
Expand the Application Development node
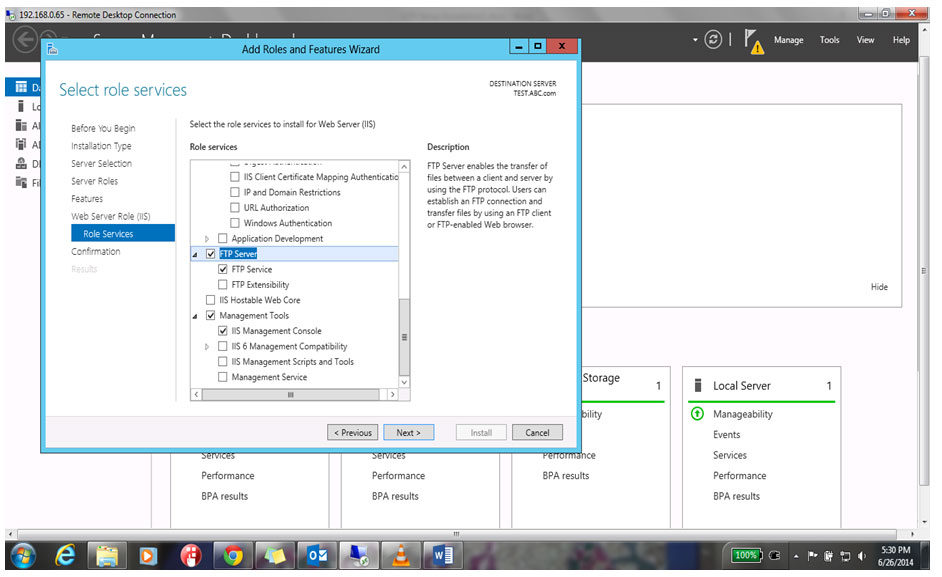click(207, 239)
